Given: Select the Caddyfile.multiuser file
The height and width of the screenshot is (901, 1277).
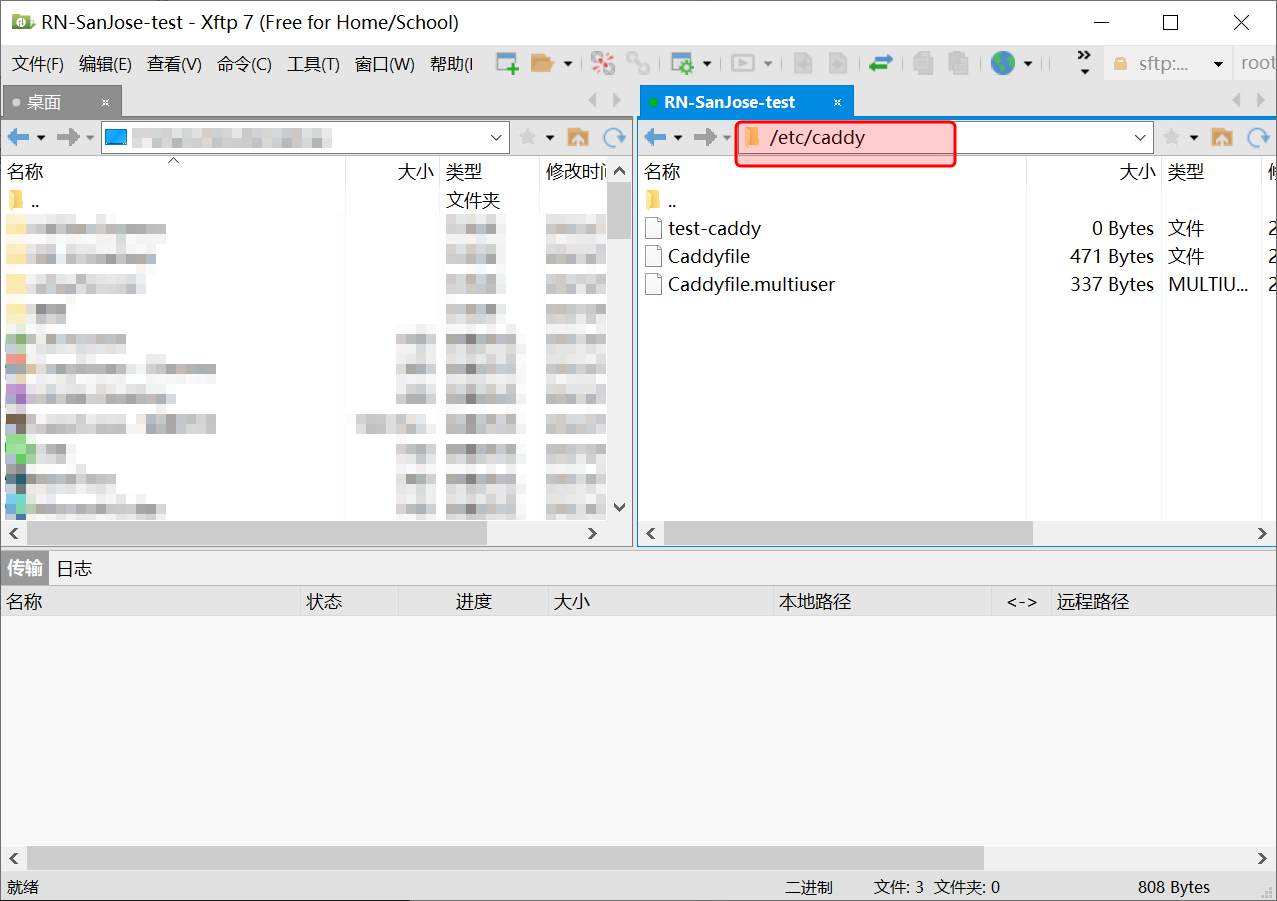Looking at the screenshot, I should (x=751, y=284).
